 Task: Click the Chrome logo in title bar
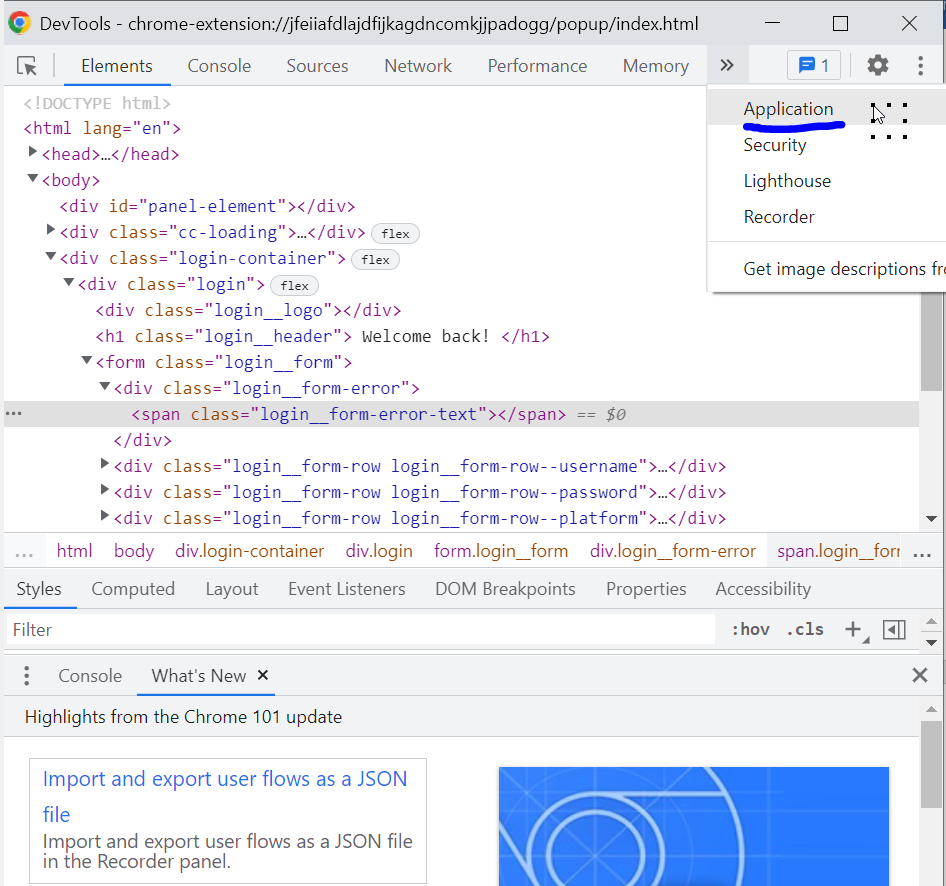click(19, 23)
